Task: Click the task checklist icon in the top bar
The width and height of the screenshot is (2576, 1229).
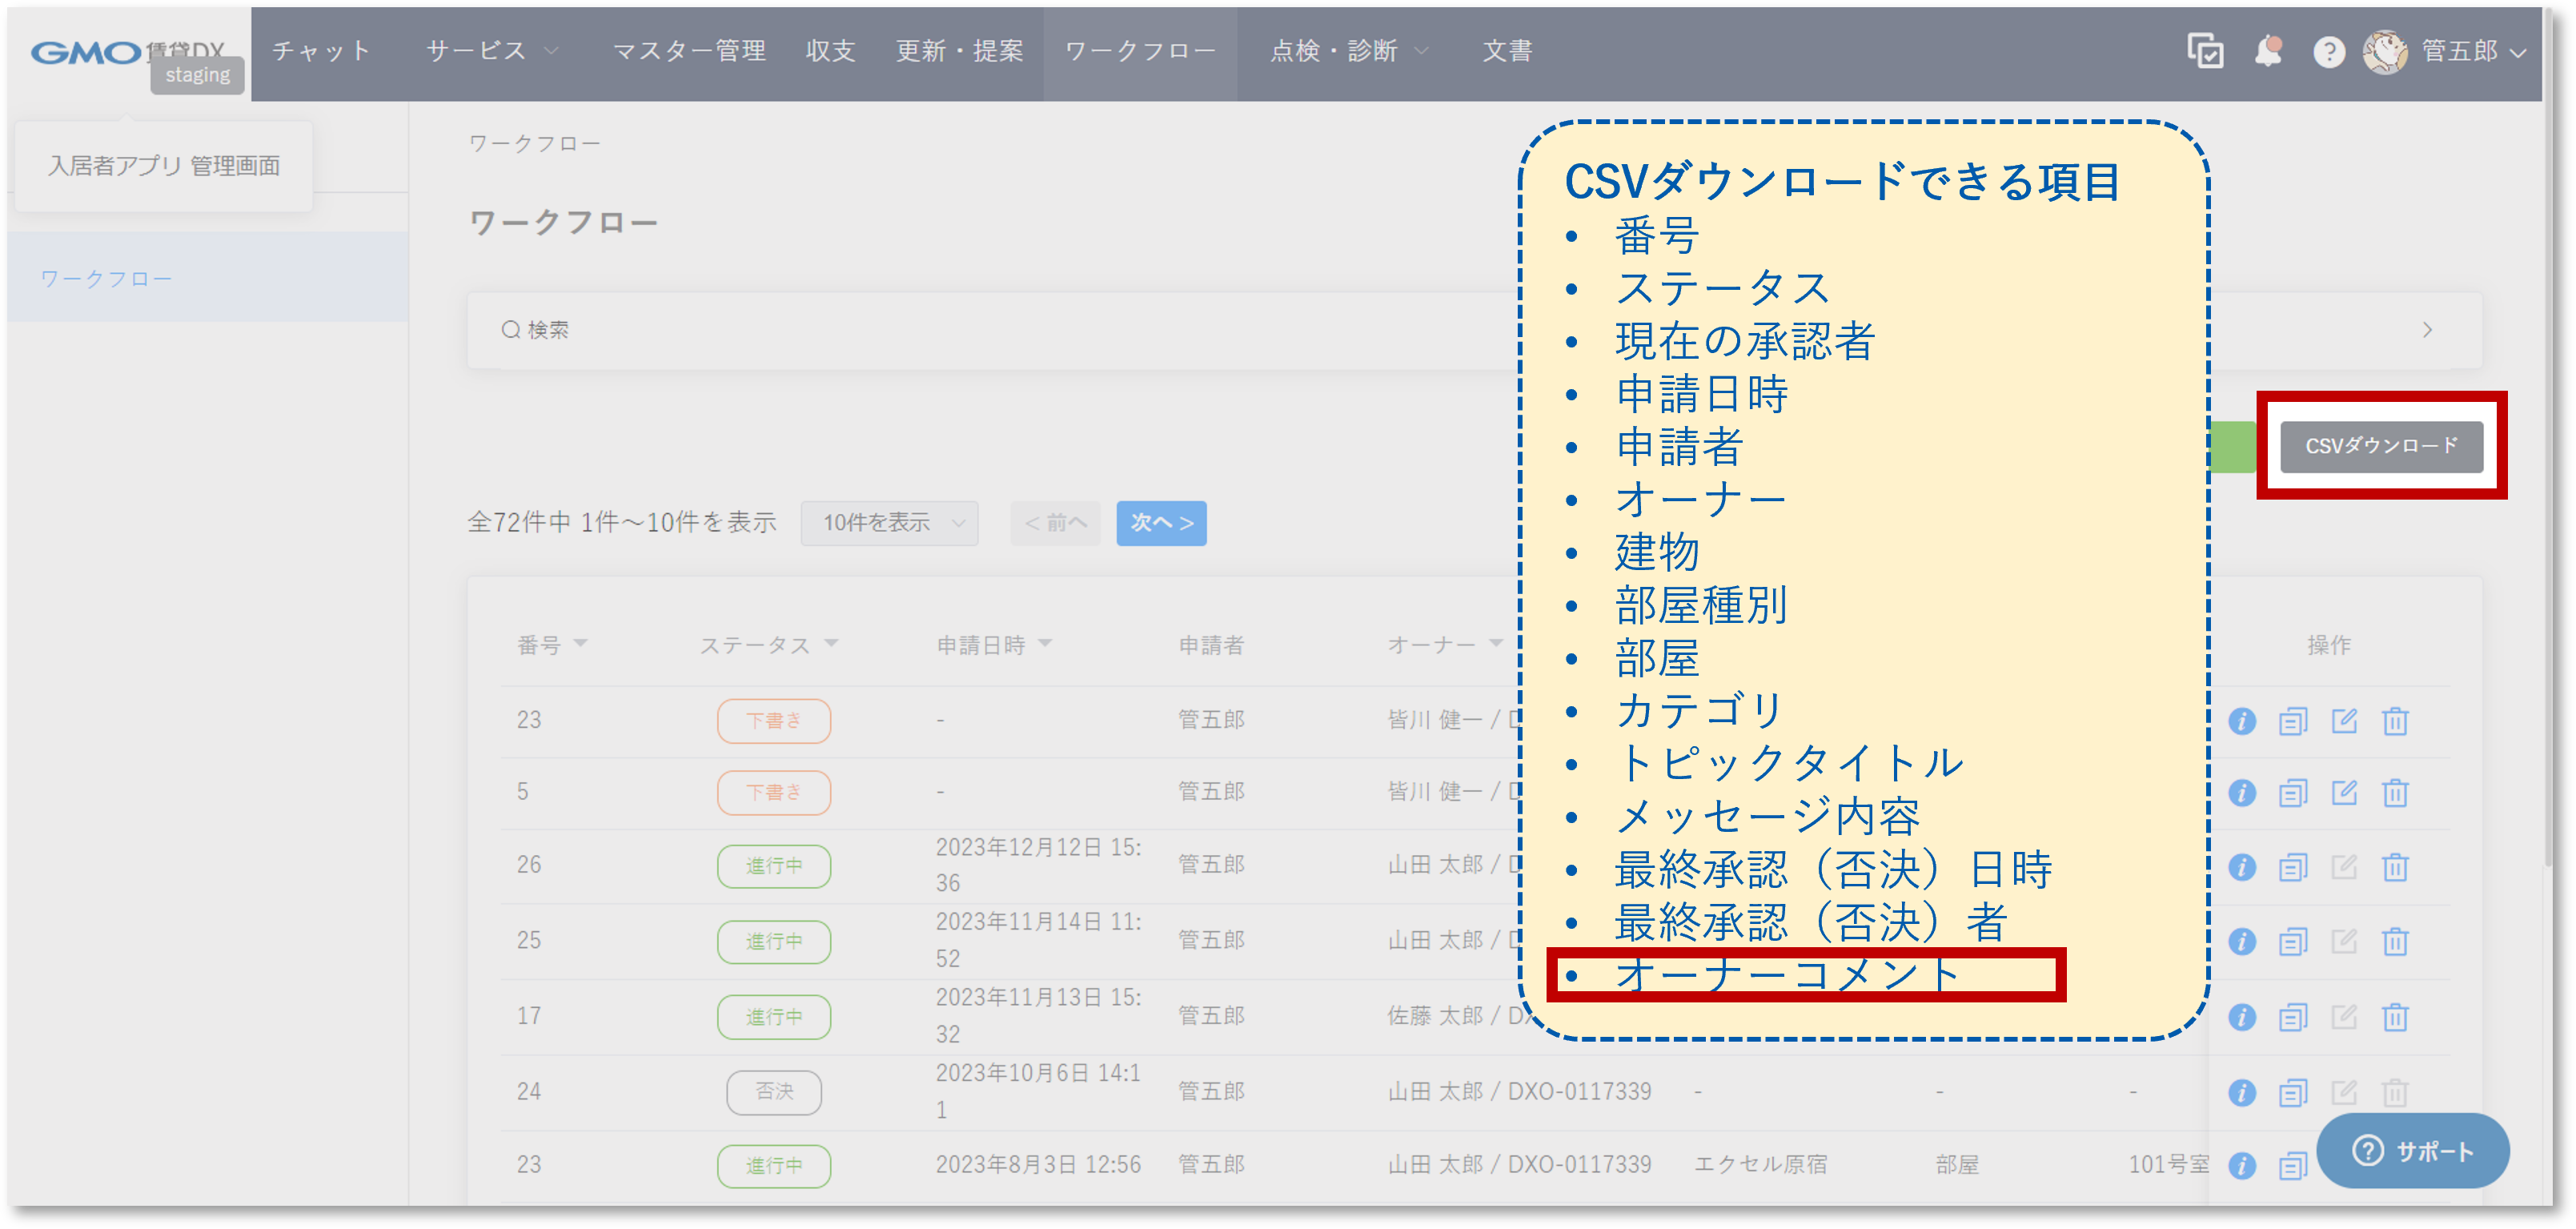Action: click(x=2205, y=52)
